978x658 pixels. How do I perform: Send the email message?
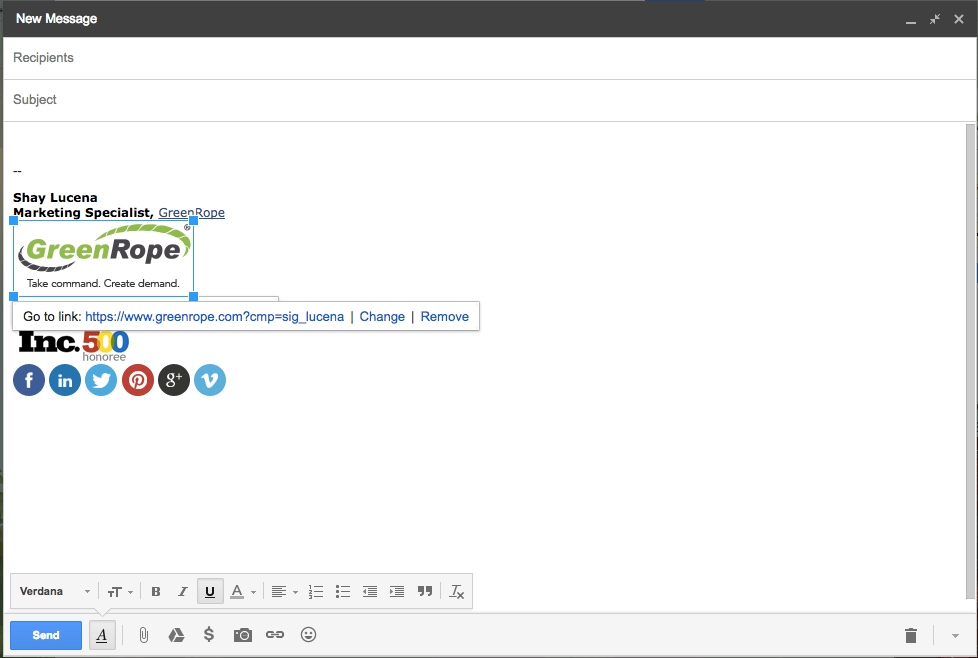click(x=46, y=635)
